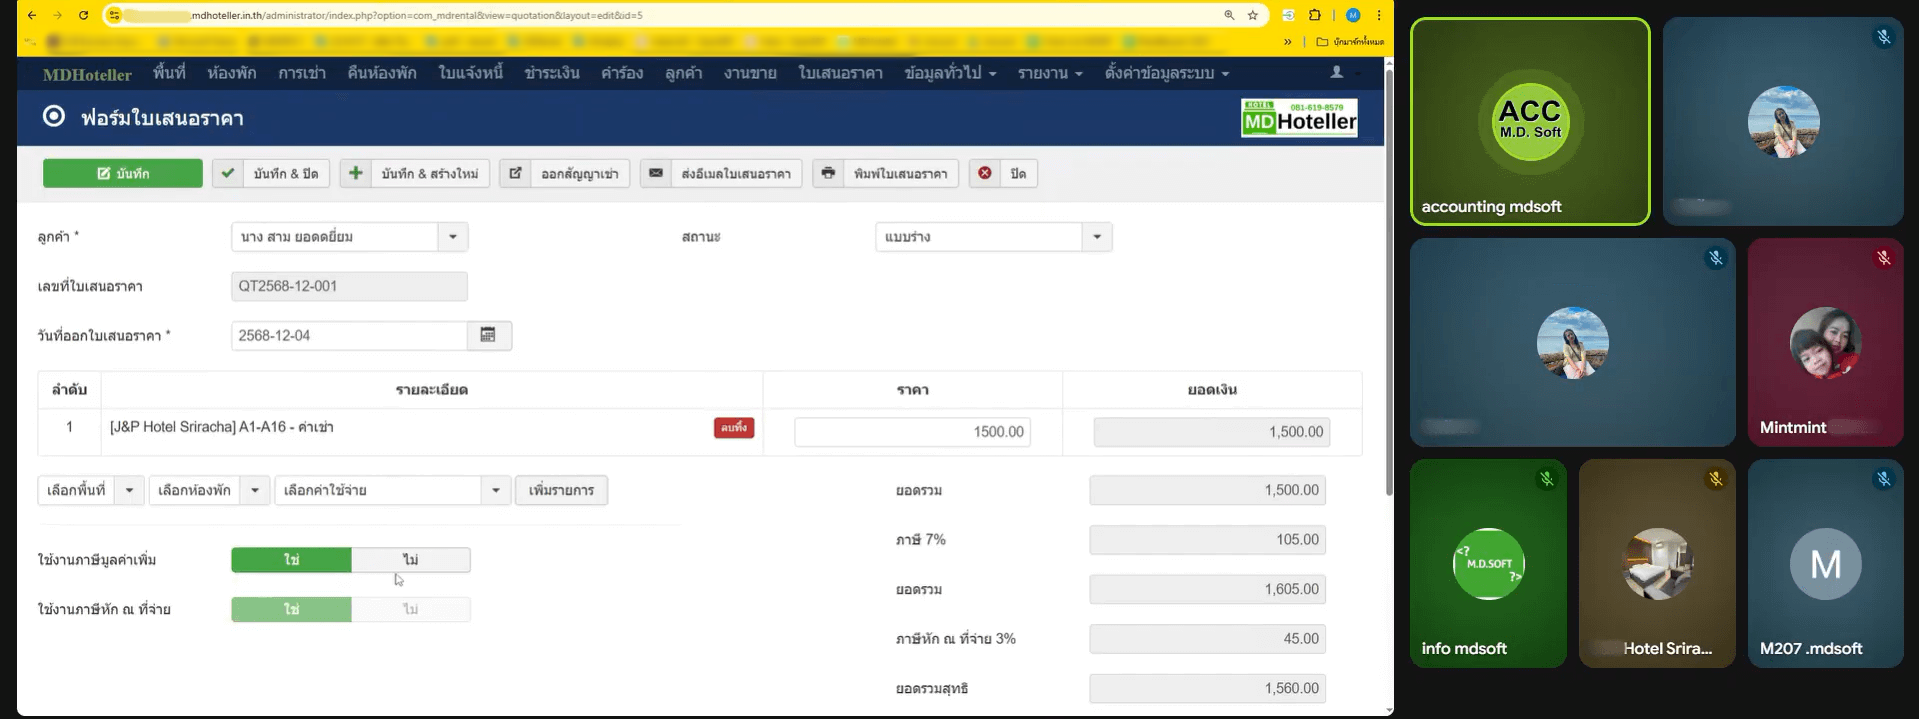Expand the เลือกค่าใช้จ่าย expense dropdown

click(x=495, y=490)
